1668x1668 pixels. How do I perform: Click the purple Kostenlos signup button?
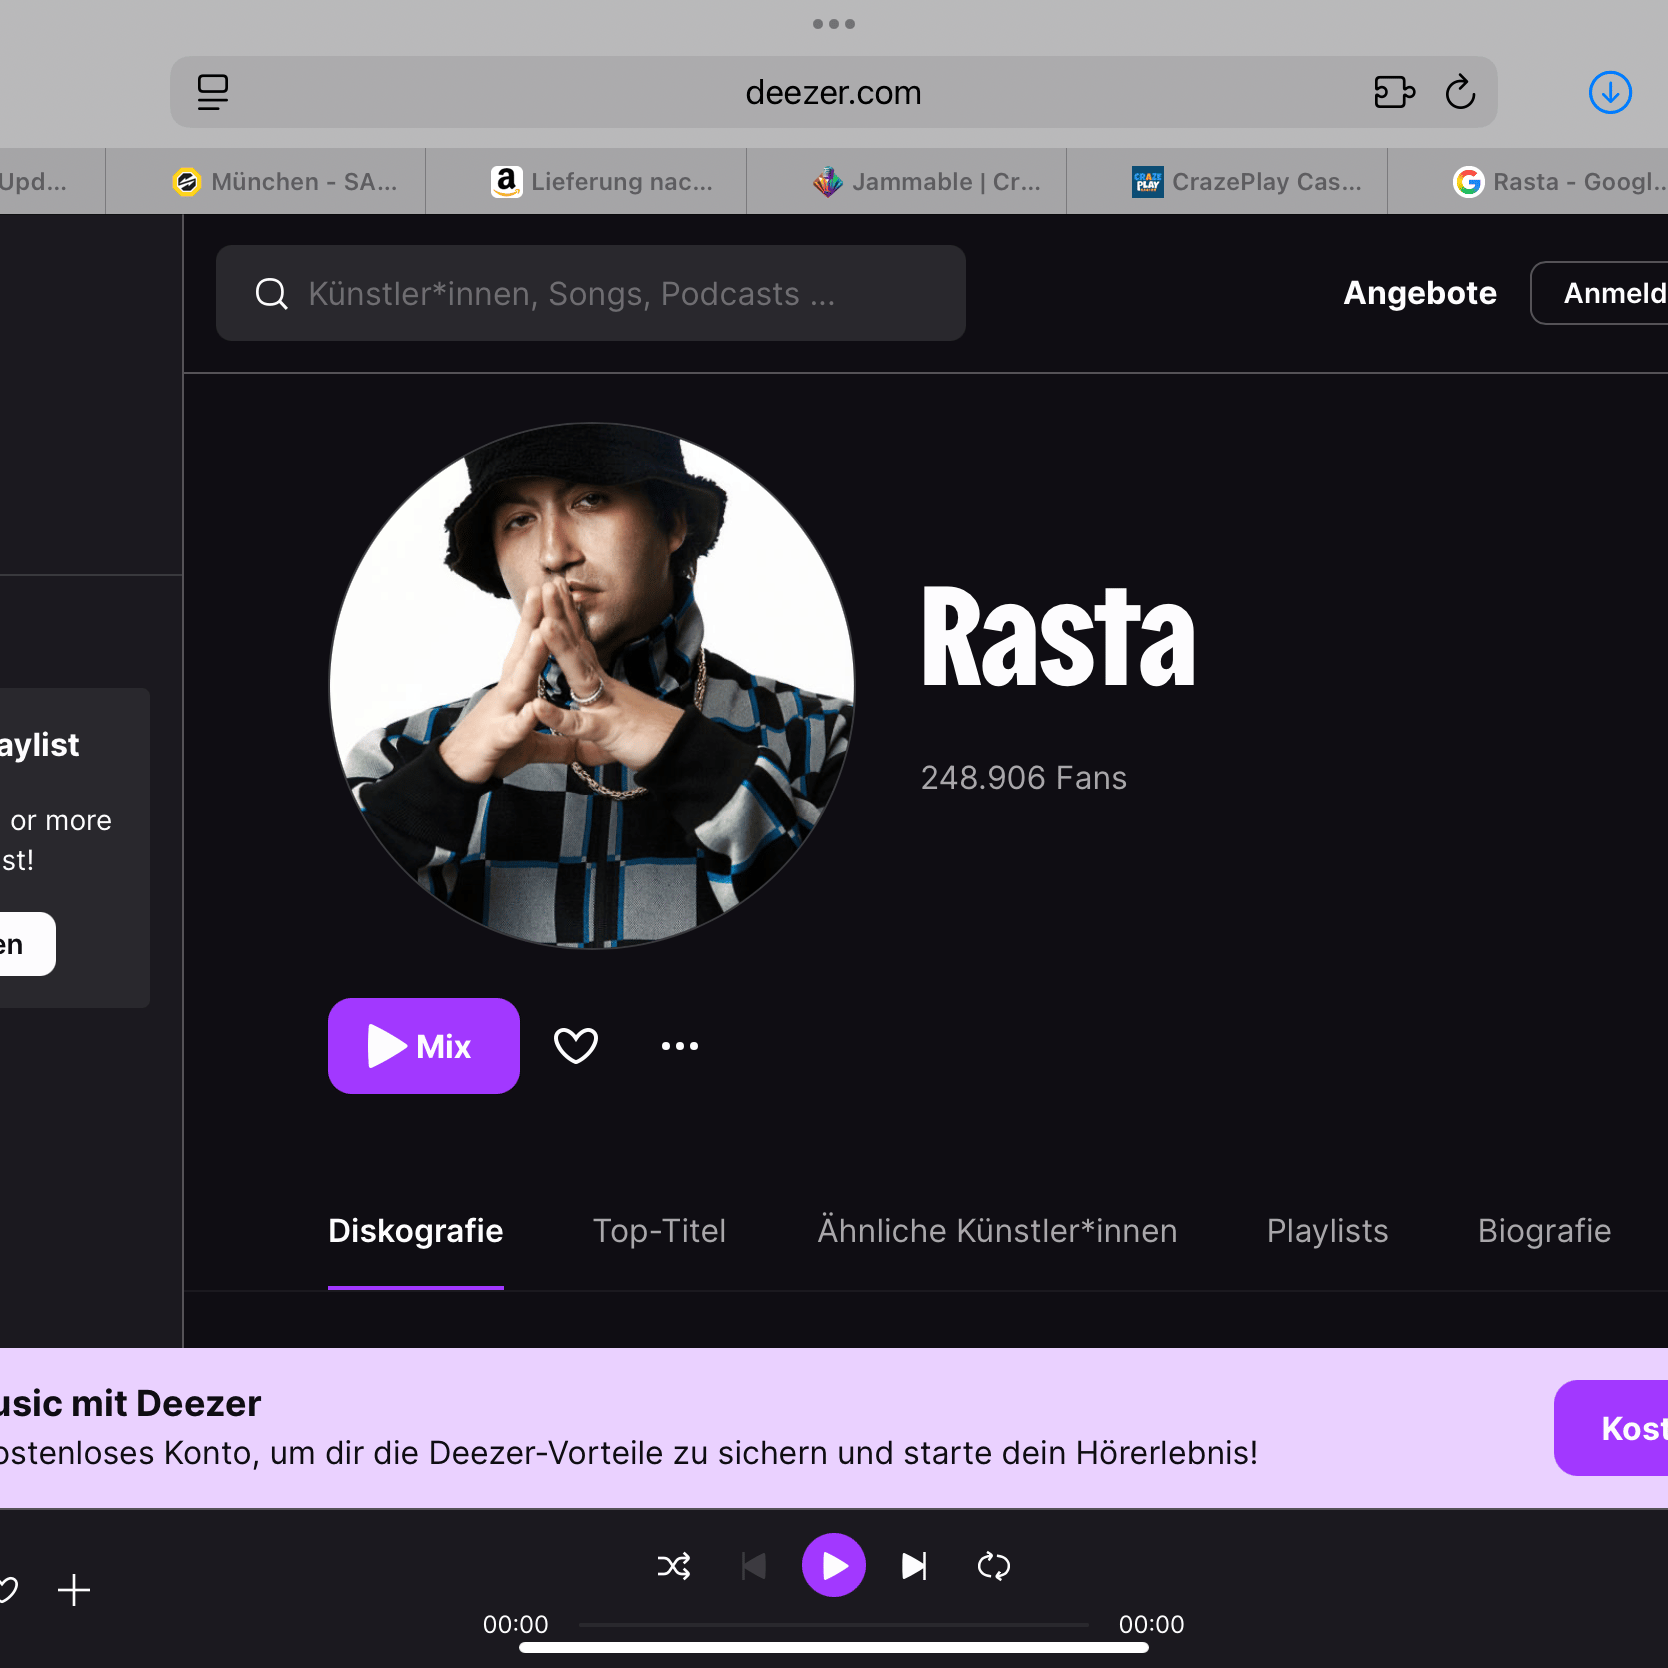pyautogui.click(x=1611, y=1428)
